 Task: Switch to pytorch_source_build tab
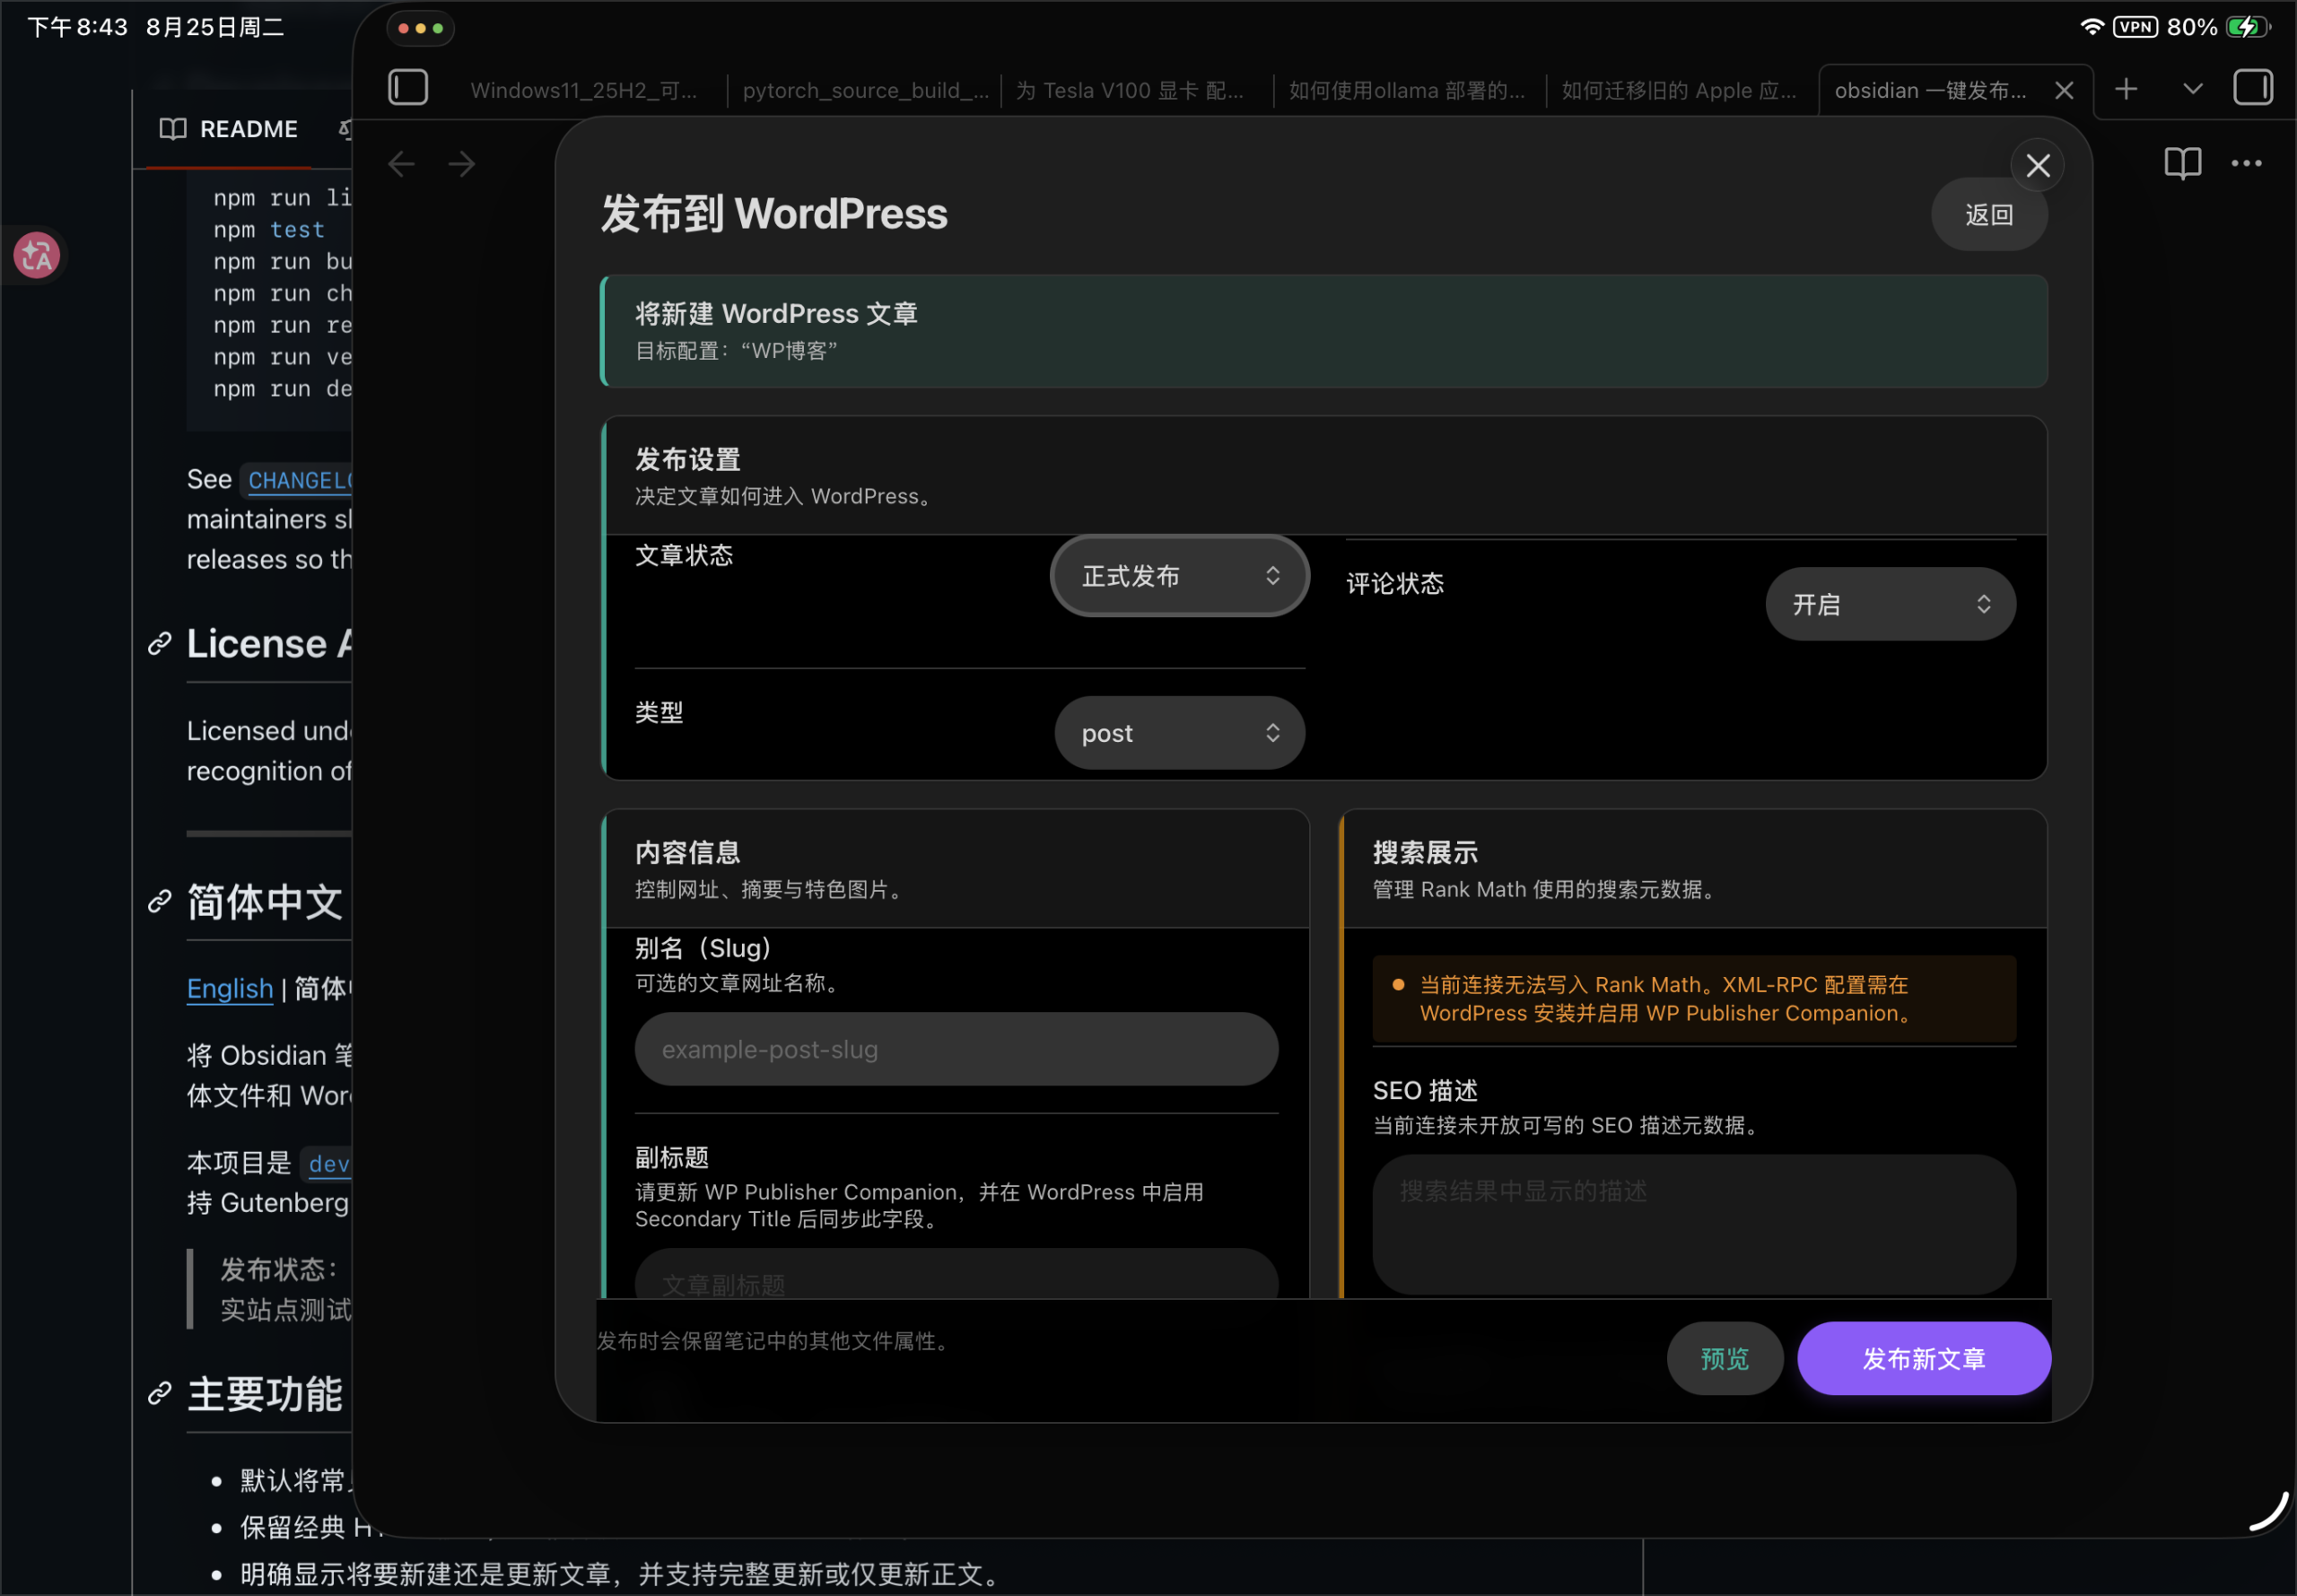point(866,91)
